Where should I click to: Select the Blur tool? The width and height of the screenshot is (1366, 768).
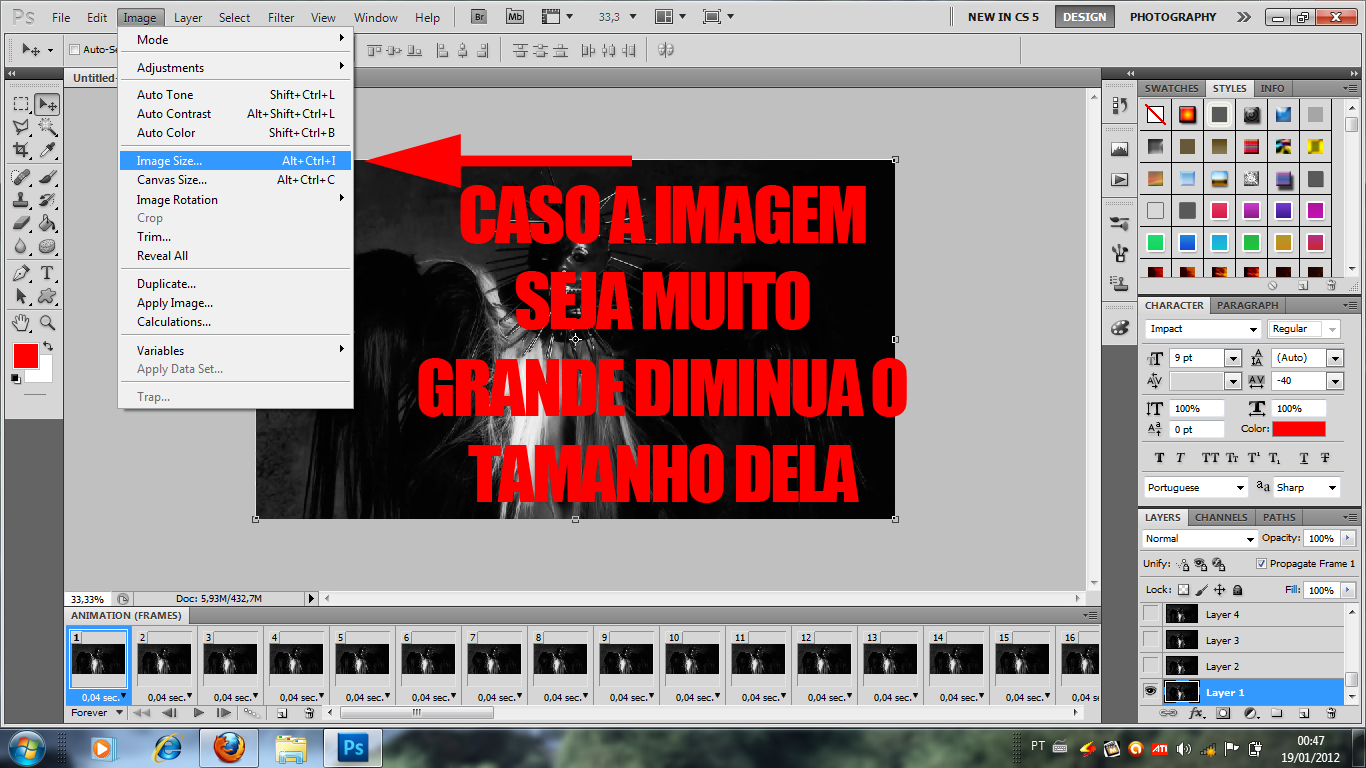click(21, 246)
